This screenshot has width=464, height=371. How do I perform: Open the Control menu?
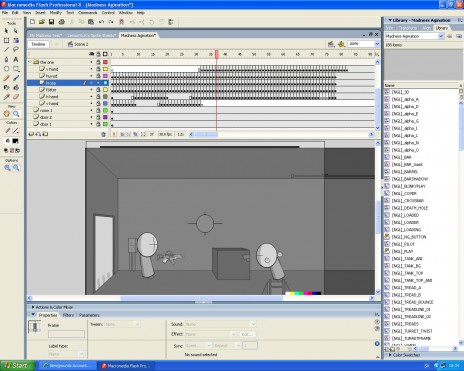[x=108, y=13]
